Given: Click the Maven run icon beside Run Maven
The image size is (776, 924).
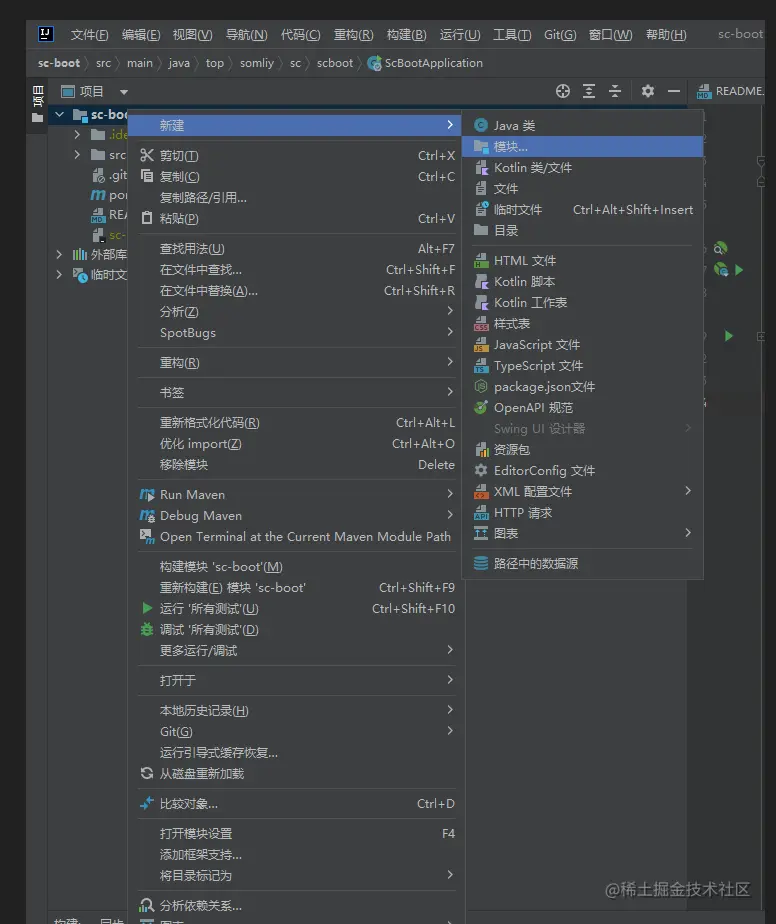Looking at the screenshot, I should (147, 494).
